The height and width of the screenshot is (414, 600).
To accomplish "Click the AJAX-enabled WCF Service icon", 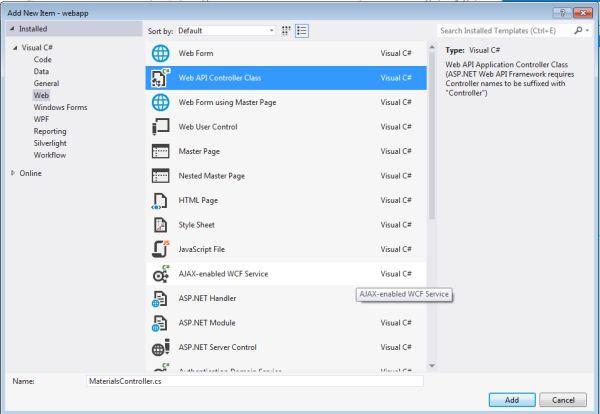I will click(x=160, y=274).
